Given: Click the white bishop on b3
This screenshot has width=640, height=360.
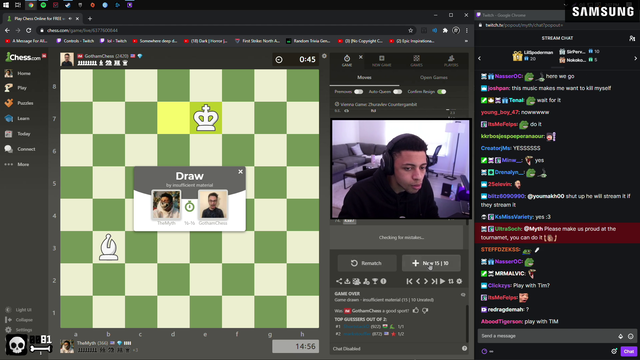Looking at the screenshot, I should click(x=109, y=247).
